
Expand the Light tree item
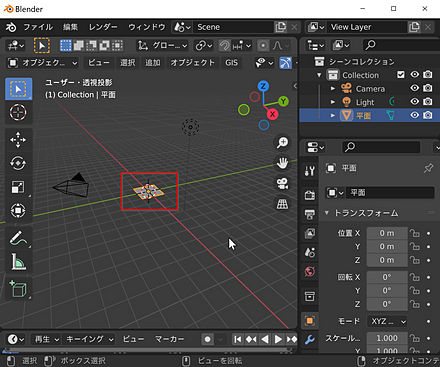pyautogui.click(x=333, y=102)
